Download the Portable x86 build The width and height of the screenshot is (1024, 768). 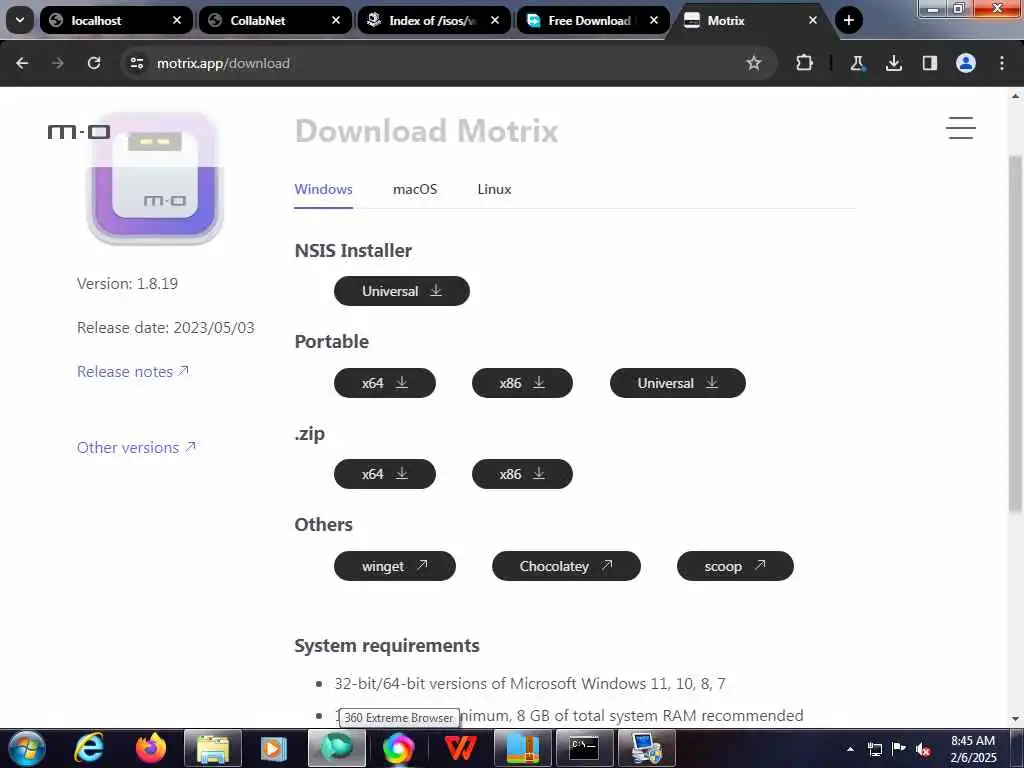[522, 383]
